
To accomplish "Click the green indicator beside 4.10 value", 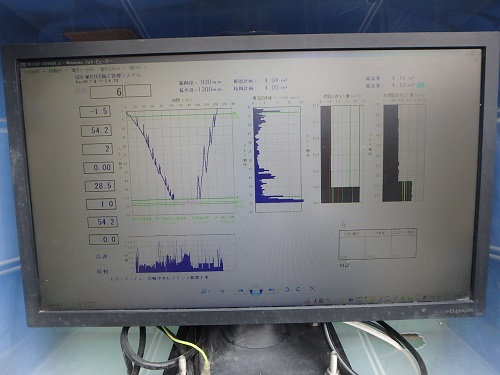I will click(x=421, y=85).
